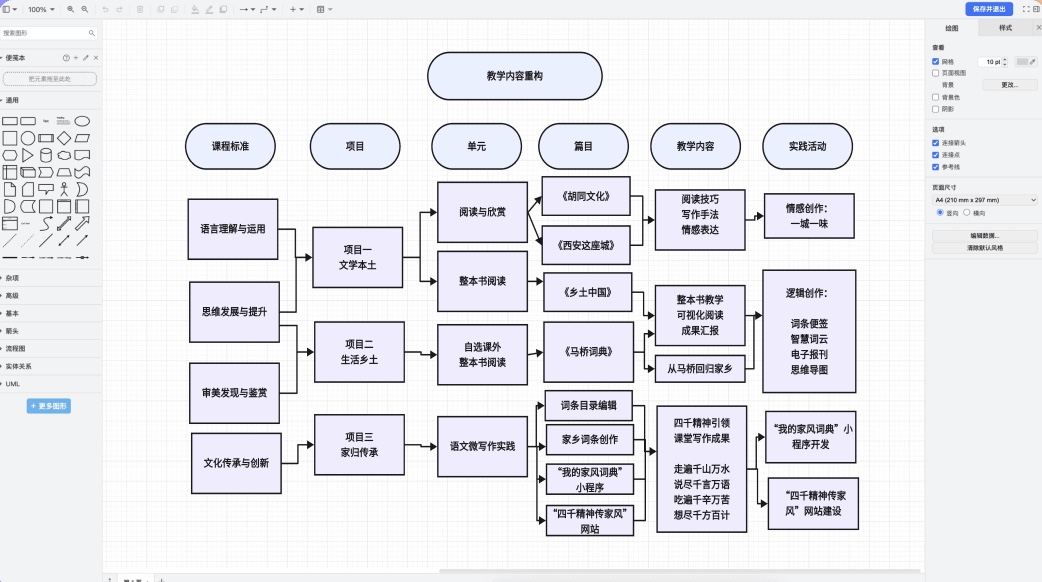Open the connection arrow style dropdown
Screen dimensions: 1042x582
pyautogui.click(x=248, y=9)
